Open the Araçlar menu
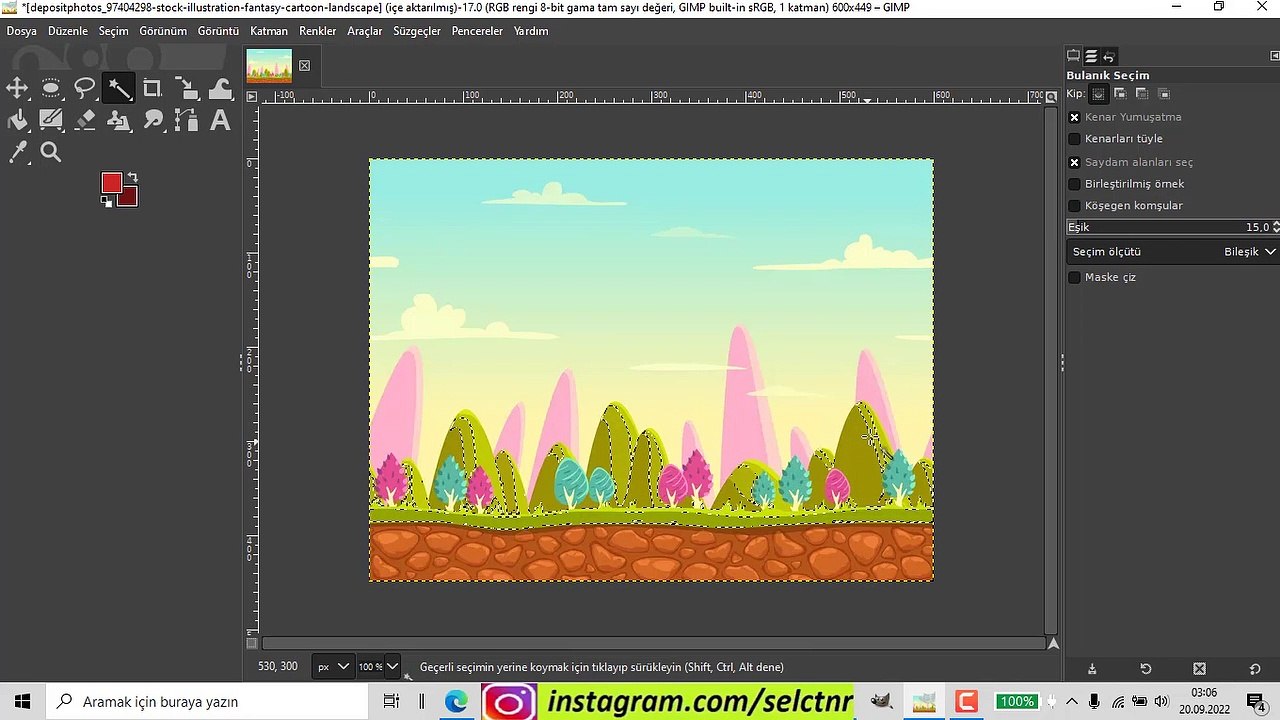 pyautogui.click(x=365, y=31)
